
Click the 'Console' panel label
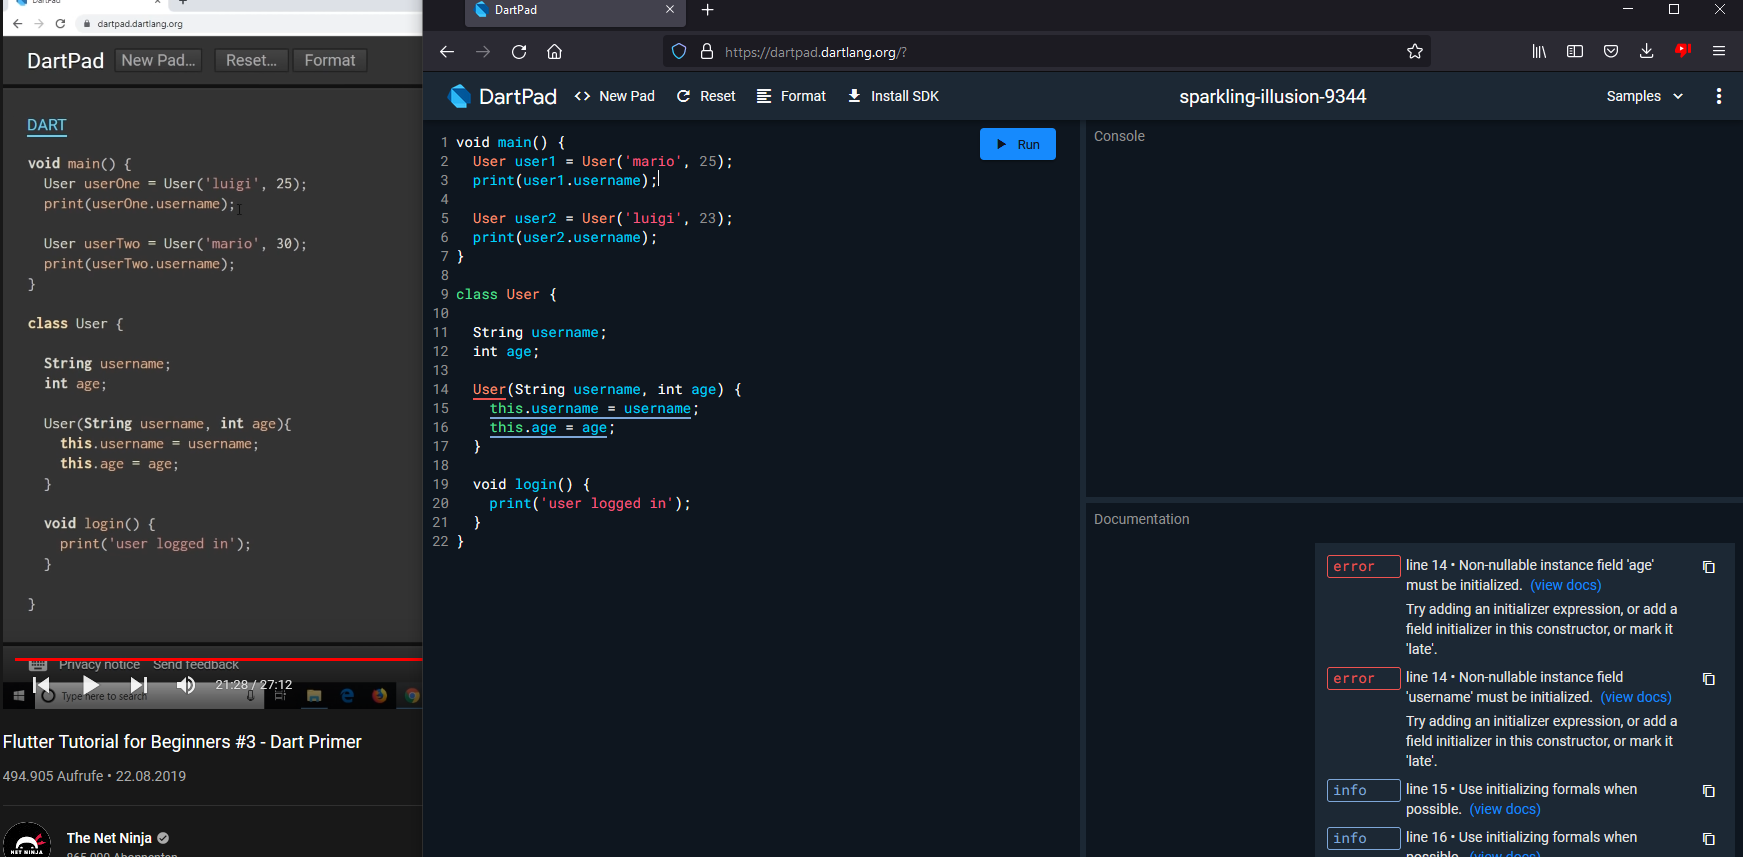pos(1119,136)
